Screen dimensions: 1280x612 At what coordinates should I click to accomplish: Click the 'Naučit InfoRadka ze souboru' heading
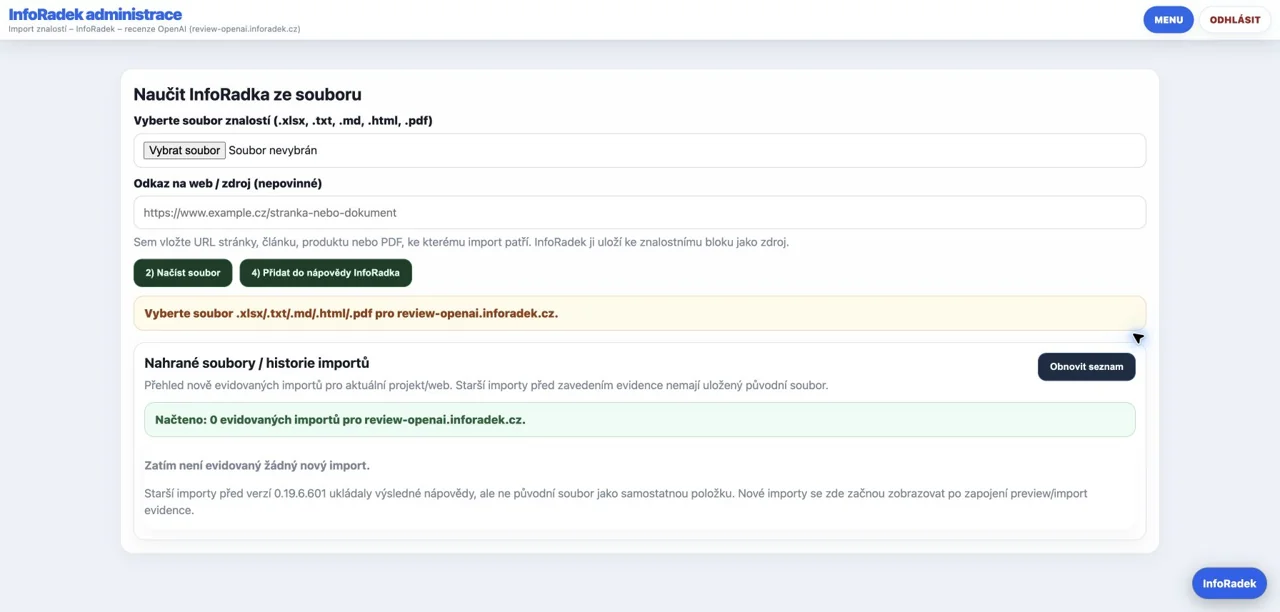(248, 94)
